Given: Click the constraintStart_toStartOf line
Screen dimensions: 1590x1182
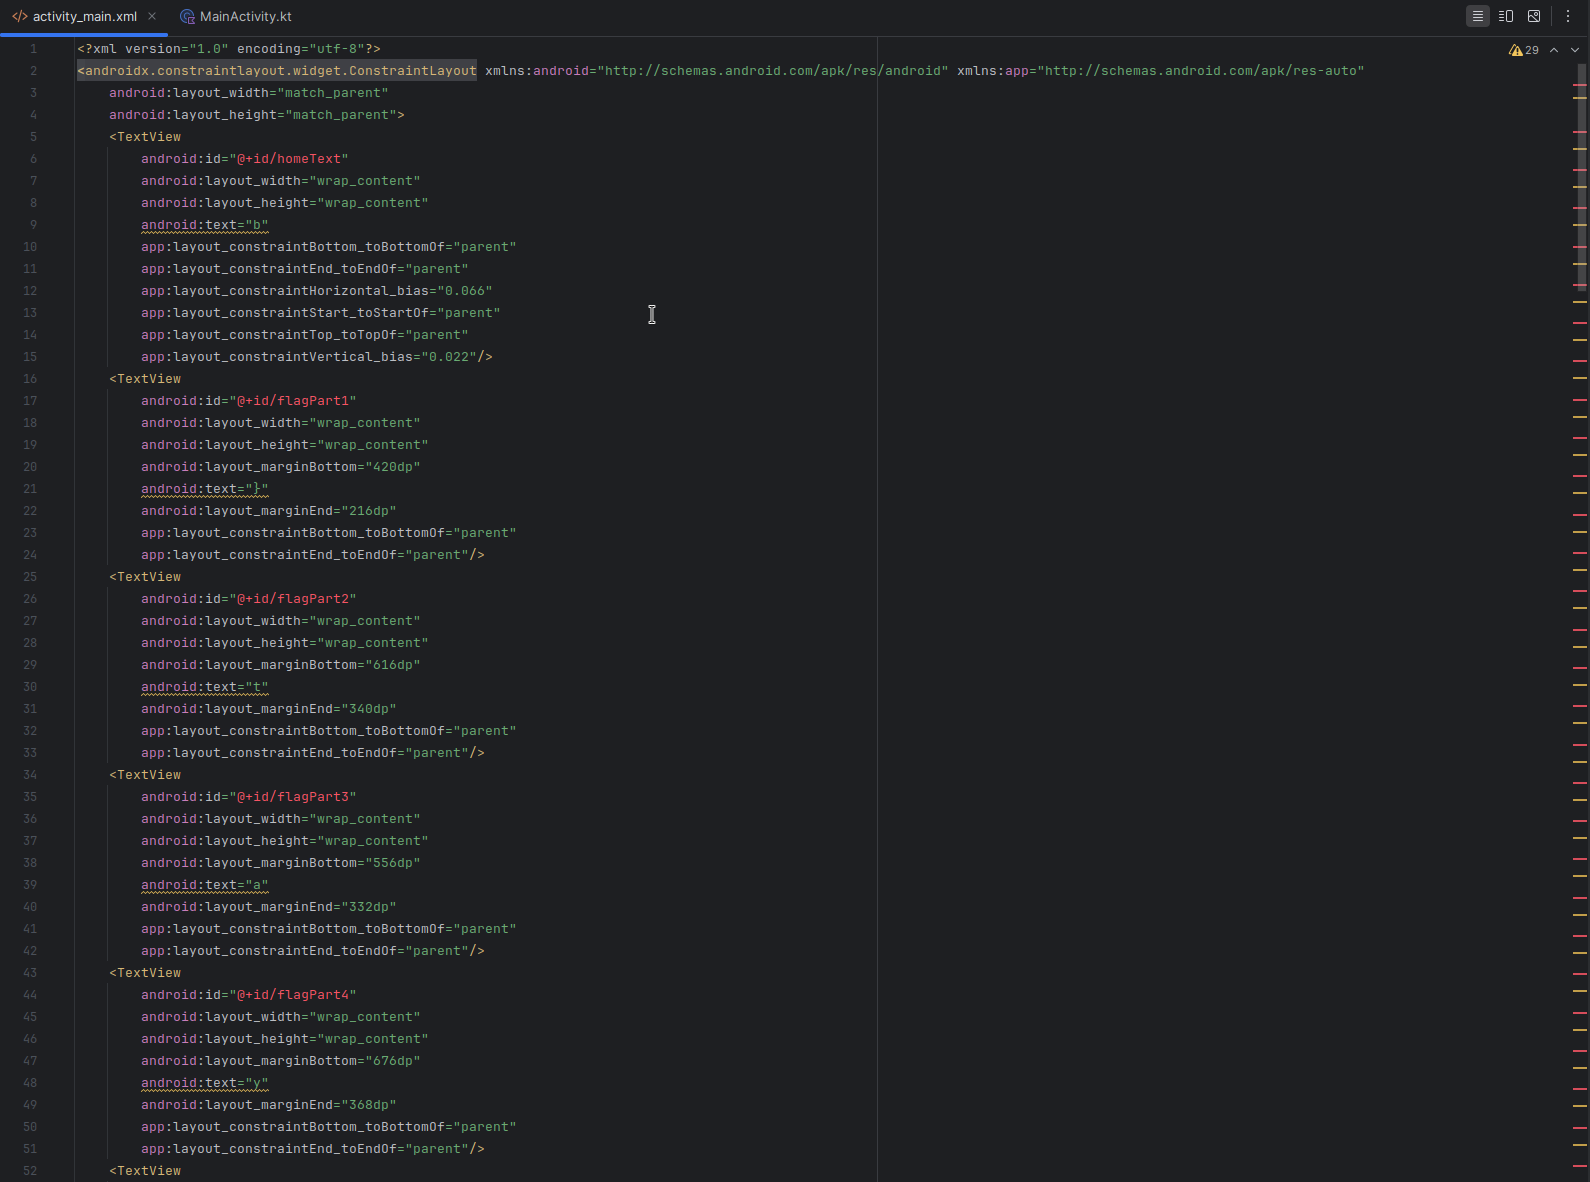Looking at the screenshot, I should point(321,313).
